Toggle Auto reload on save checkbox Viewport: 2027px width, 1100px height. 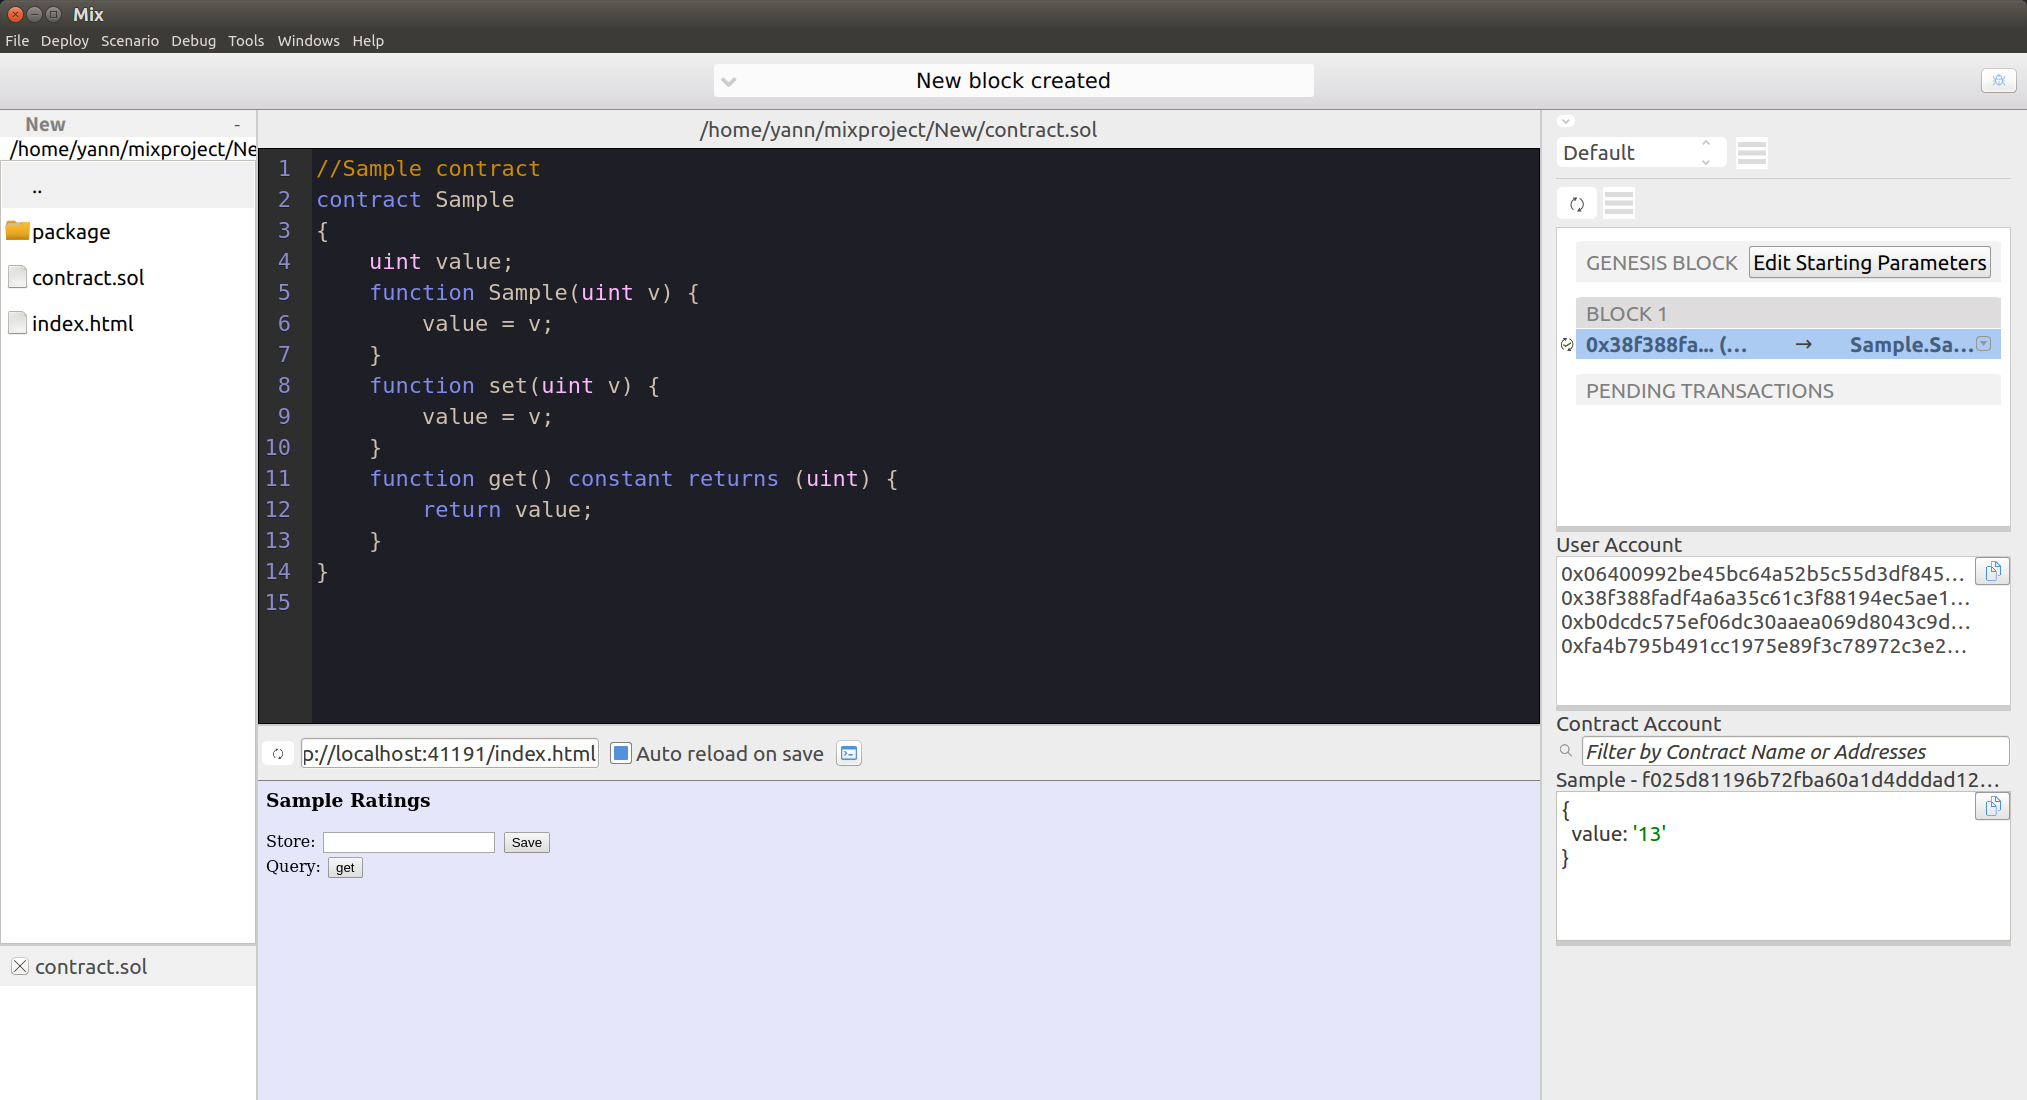[621, 754]
